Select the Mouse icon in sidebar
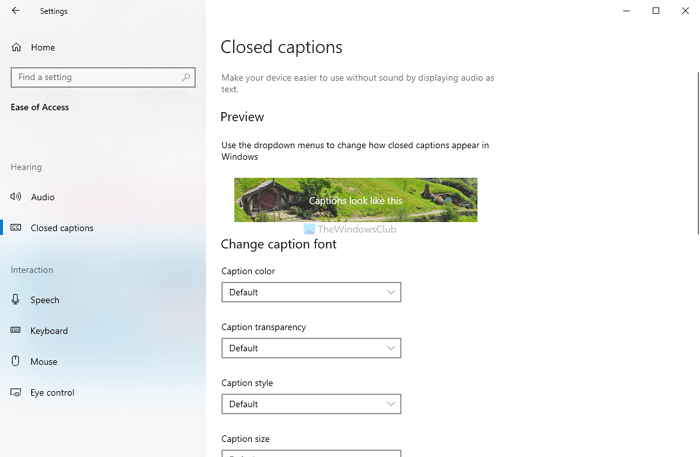 pos(16,362)
